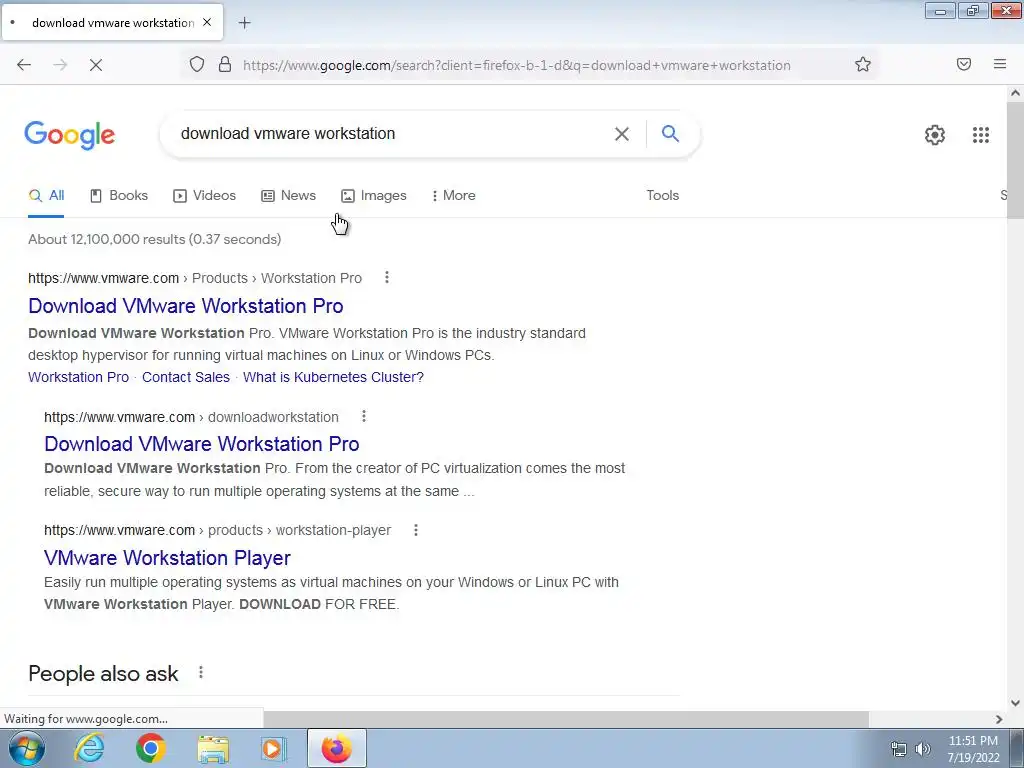The height and width of the screenshot is (768, 1024).
Task: Follow the What is Kubernetes Cluster? link
Action: point(333,377)
